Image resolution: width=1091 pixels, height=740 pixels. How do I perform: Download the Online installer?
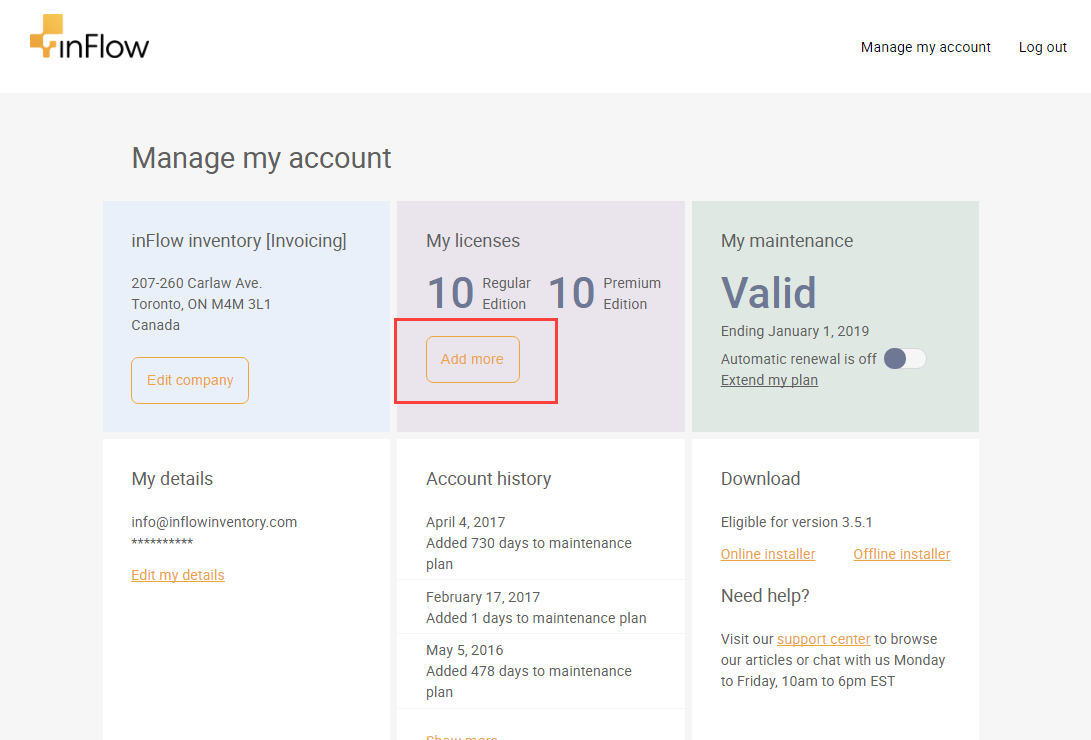pyautogui.click(x=768, y=554)
